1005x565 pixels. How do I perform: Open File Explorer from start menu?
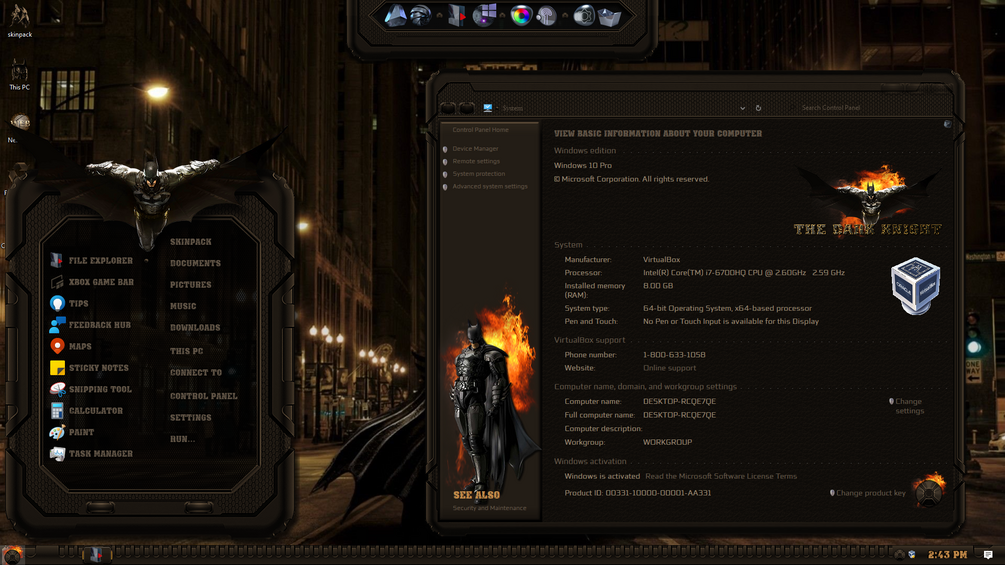92,261
